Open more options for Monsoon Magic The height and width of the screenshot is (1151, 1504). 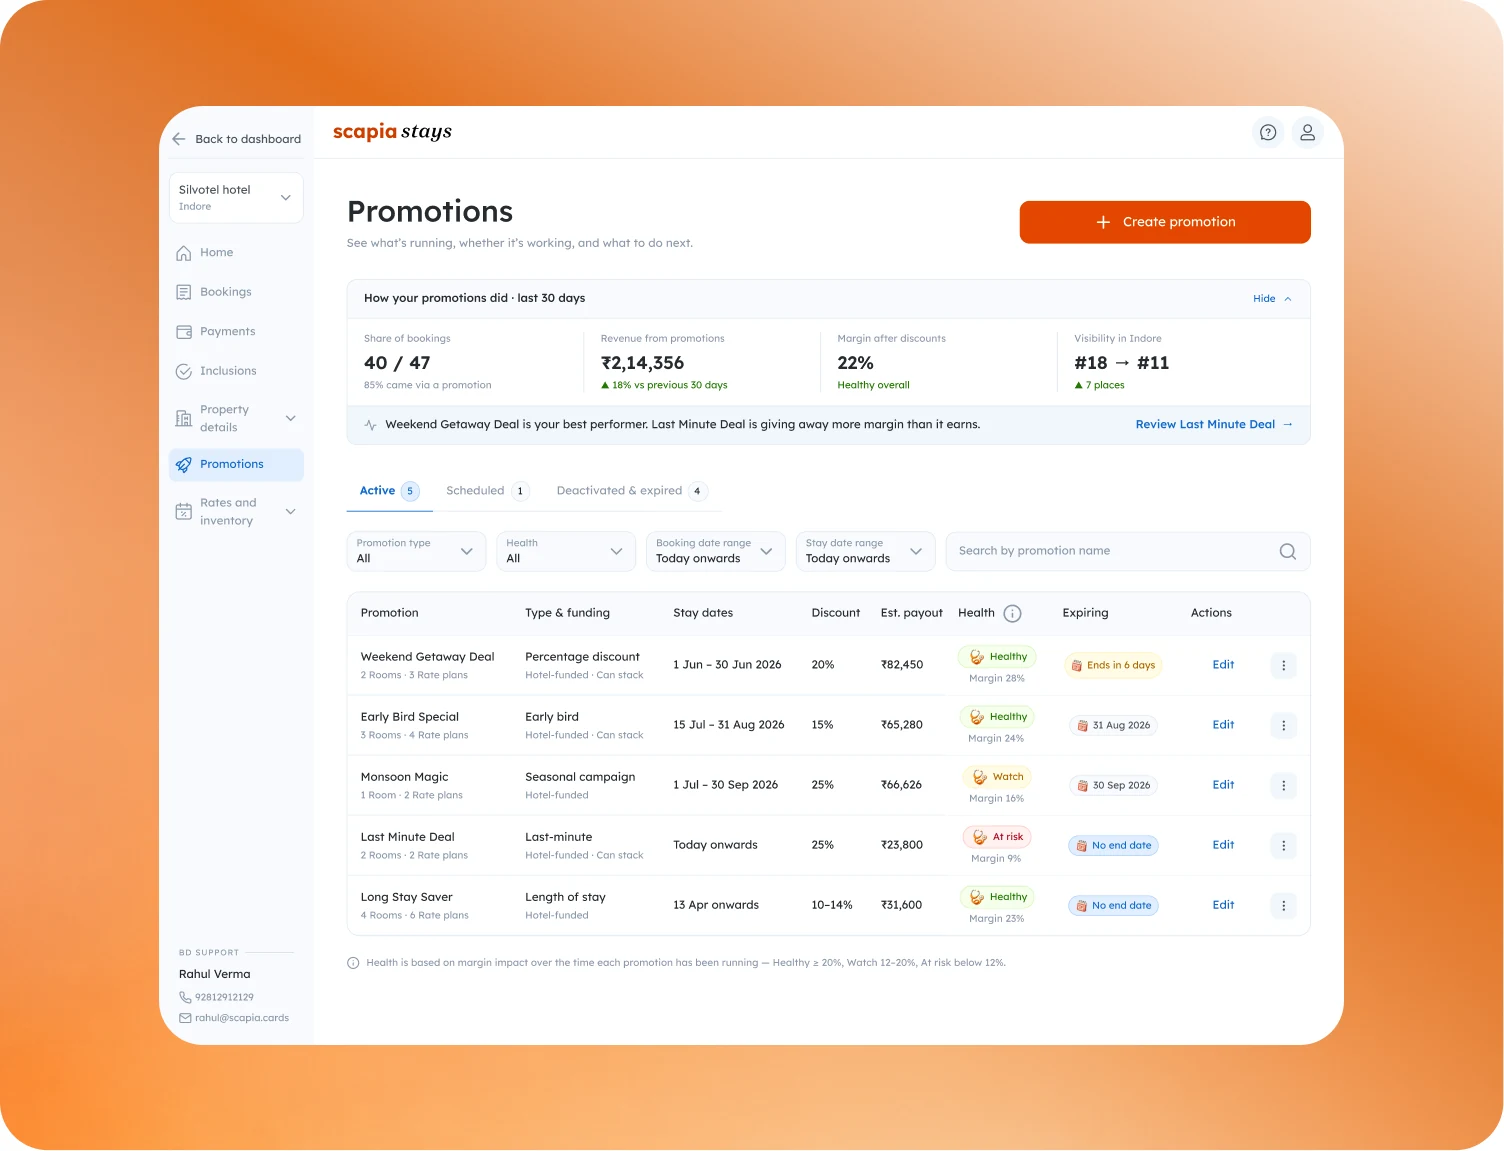pyautogui.click(x=1284, y=785)
